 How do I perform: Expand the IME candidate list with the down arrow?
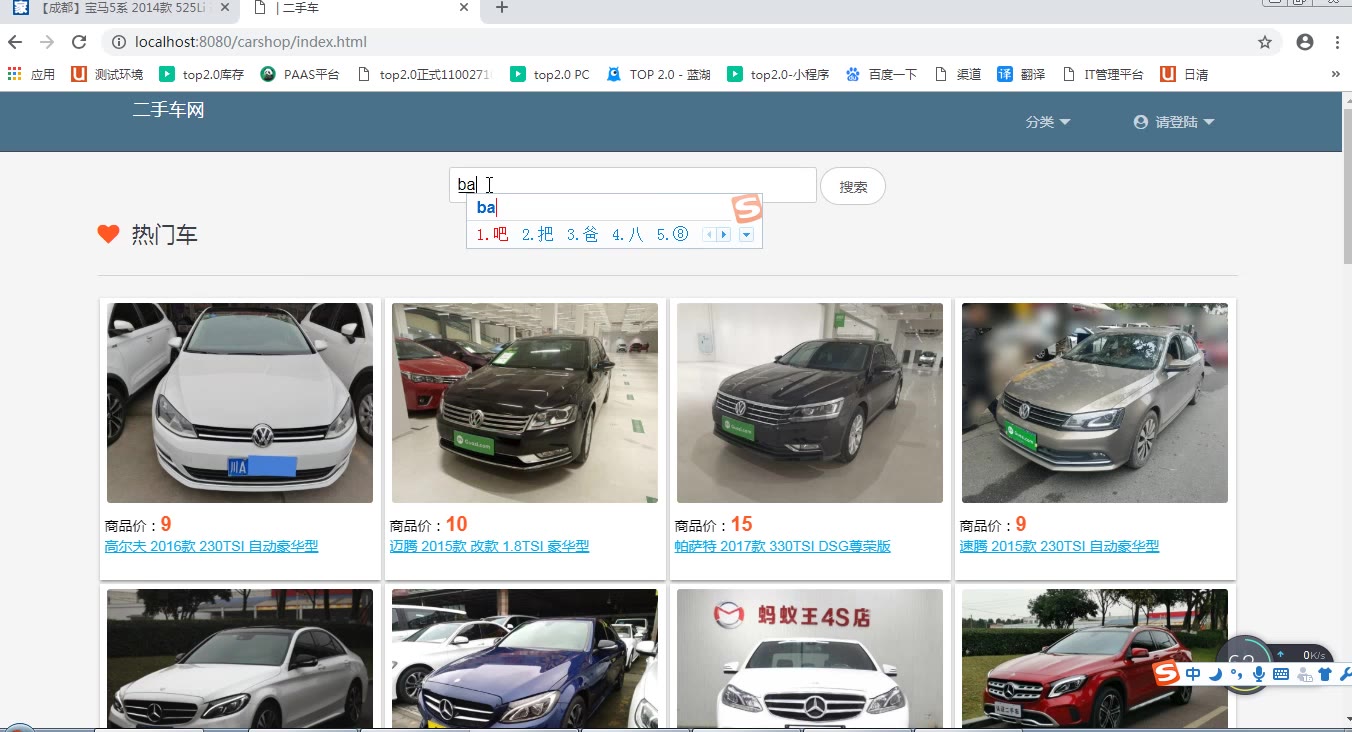coord(745,235)
